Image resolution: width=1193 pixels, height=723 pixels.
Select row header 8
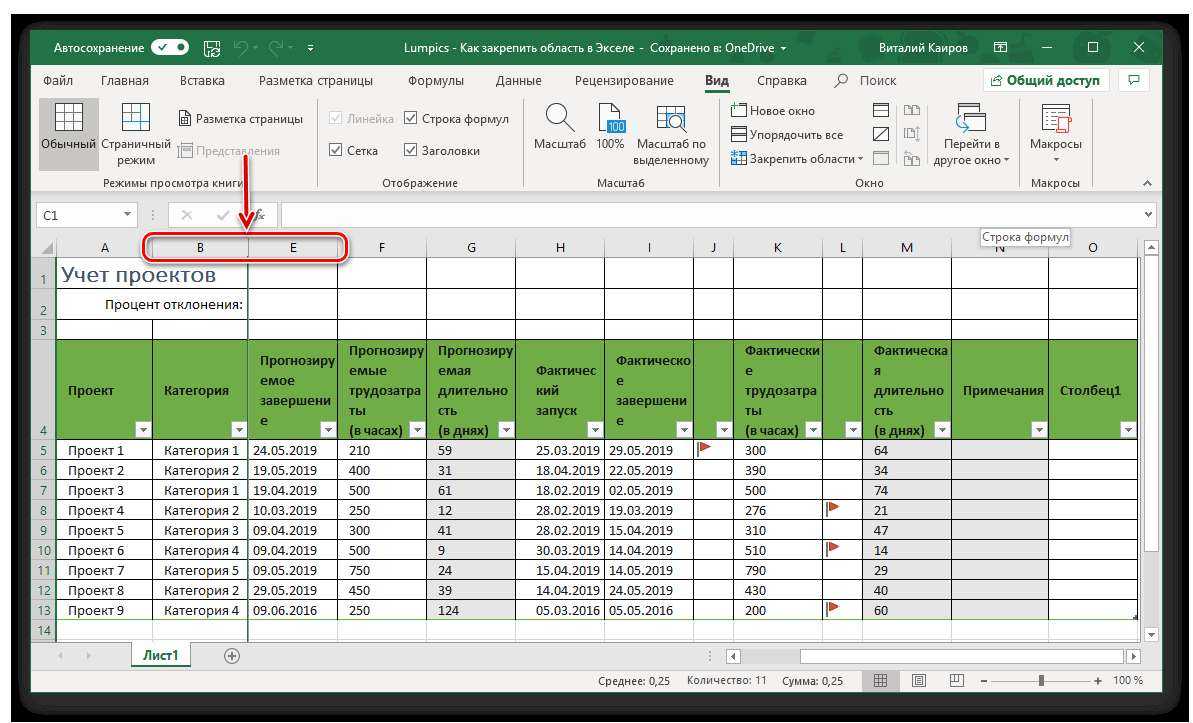pyautogui.click(x=43, y=511)
